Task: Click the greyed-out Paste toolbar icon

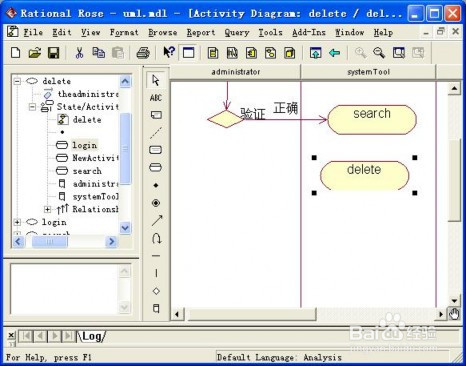Action: pyautogui.click(x=118, y=53)
